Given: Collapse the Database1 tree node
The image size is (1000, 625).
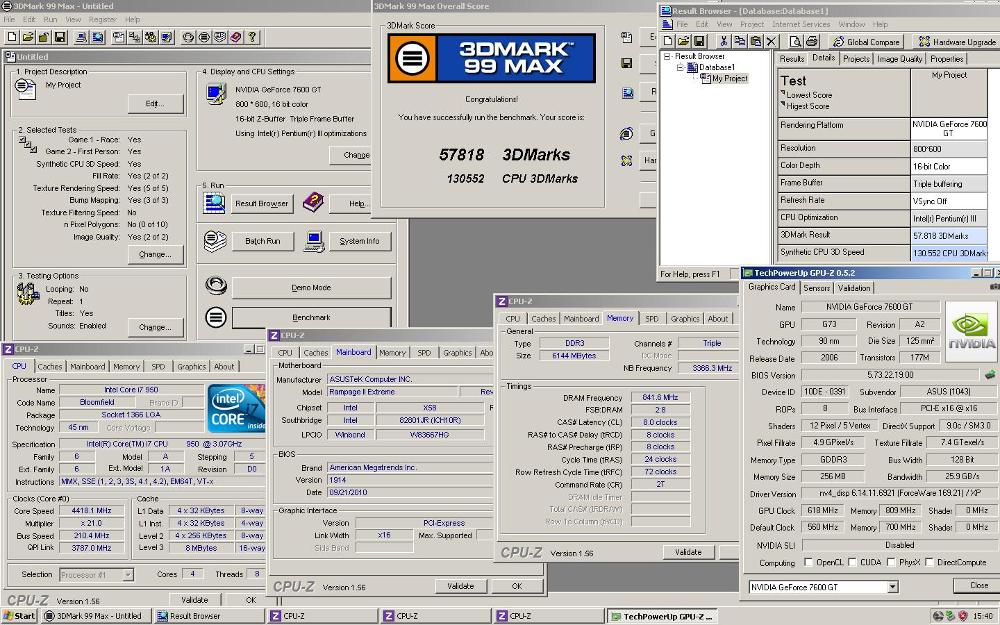Looking at the screenshot, I should [x=680, y=67].
